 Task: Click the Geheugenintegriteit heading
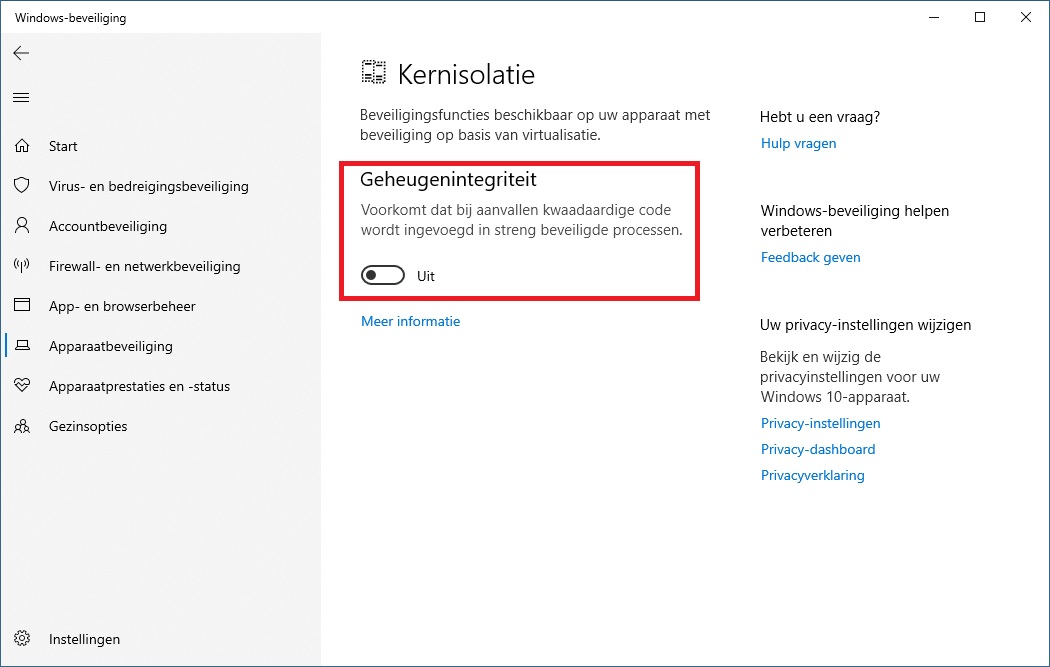tap(448, 179)
